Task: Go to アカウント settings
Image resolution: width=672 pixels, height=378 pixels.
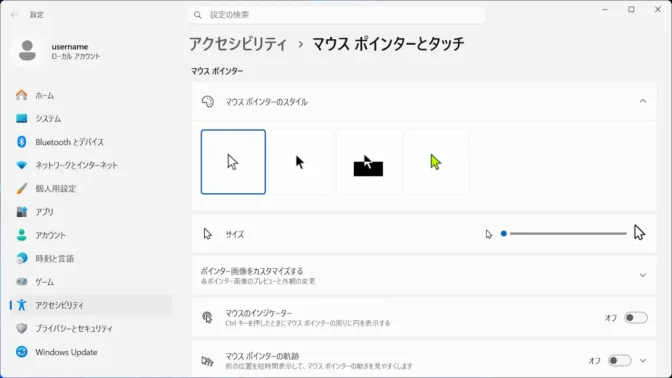Action: [91, 235]
